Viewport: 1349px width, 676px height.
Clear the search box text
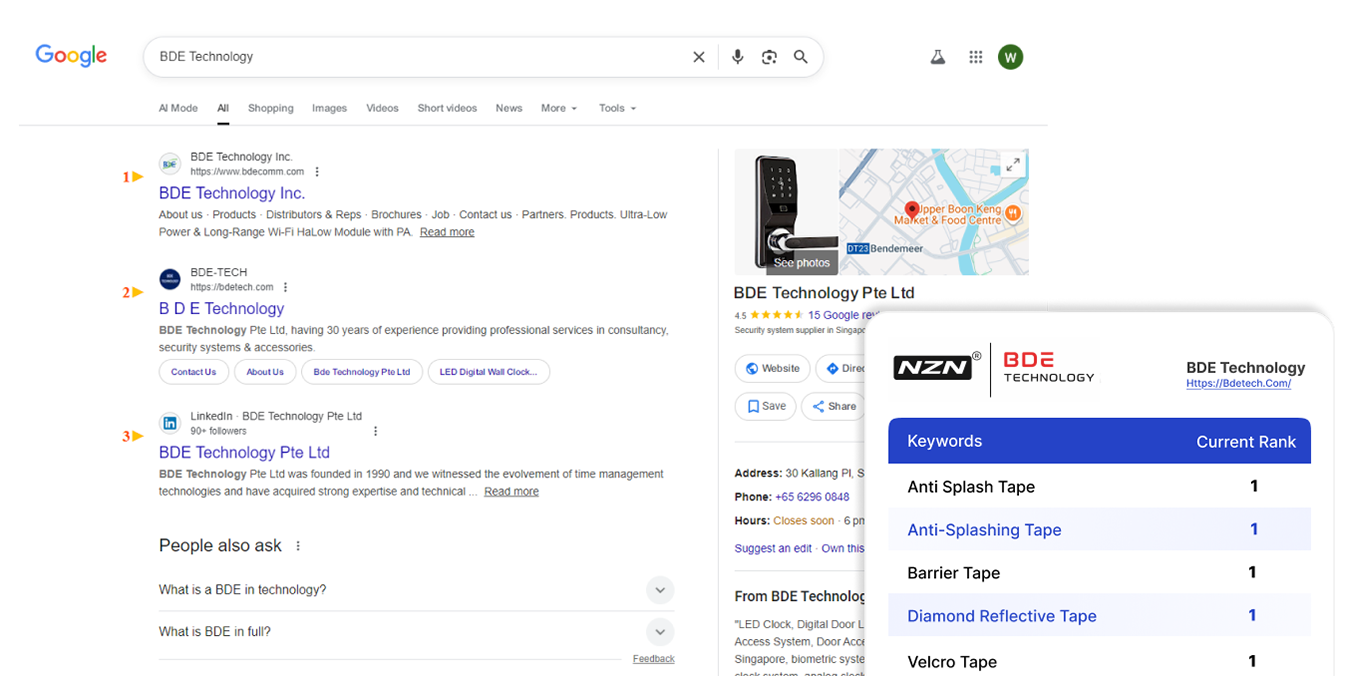click(699, 57)
